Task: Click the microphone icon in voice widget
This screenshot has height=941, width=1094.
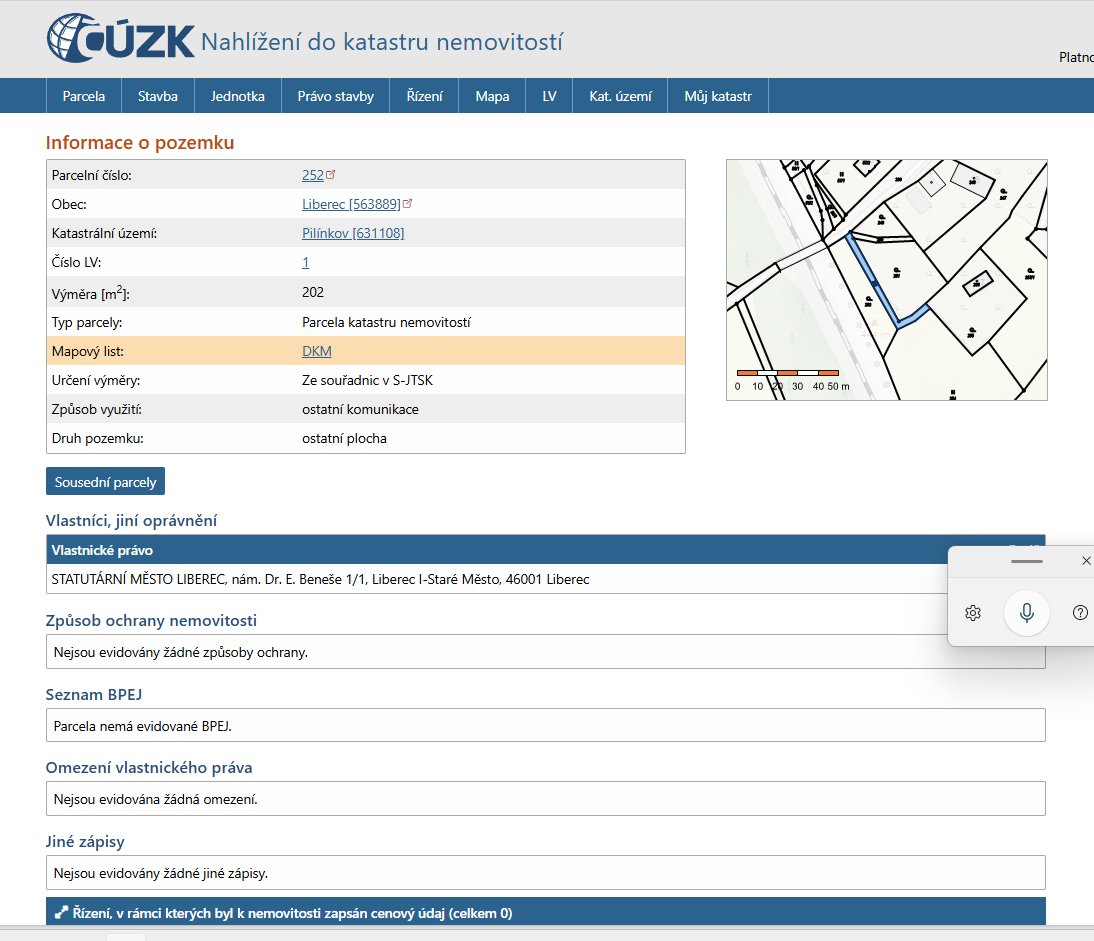Action: click(x=1026, y=613)
